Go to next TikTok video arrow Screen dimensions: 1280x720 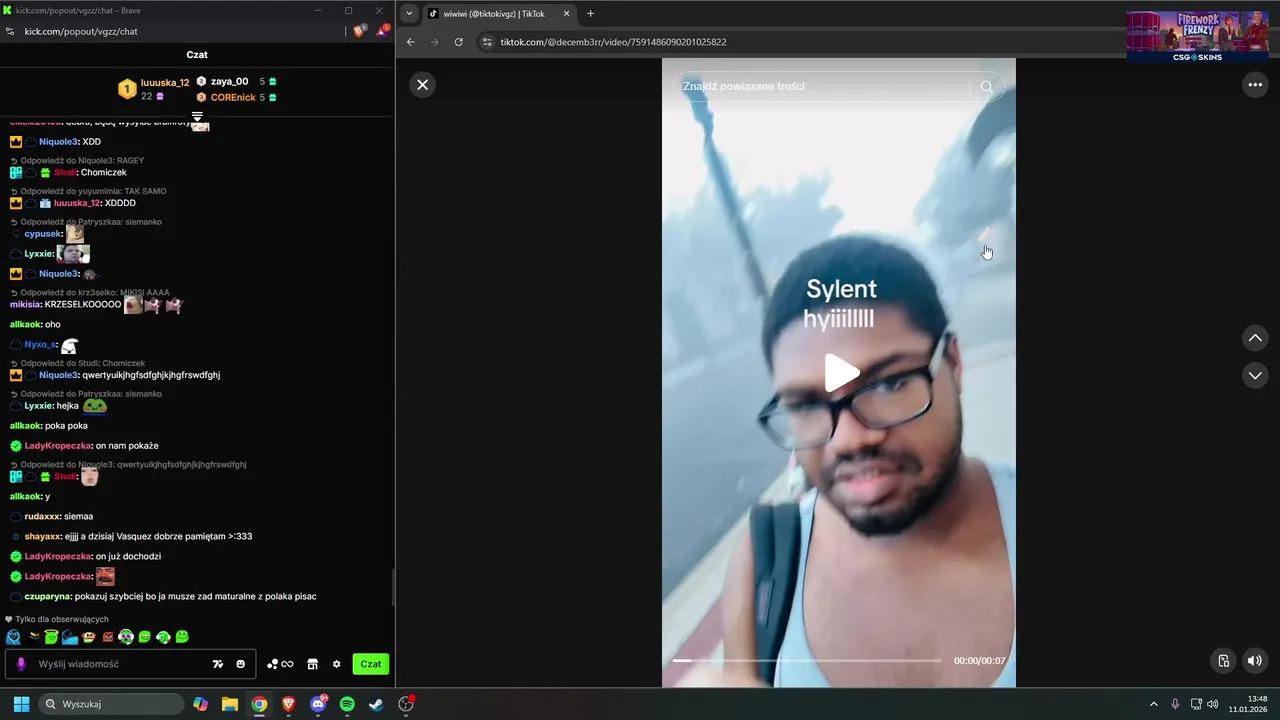pyautogui.click(x=1255, y=375)
